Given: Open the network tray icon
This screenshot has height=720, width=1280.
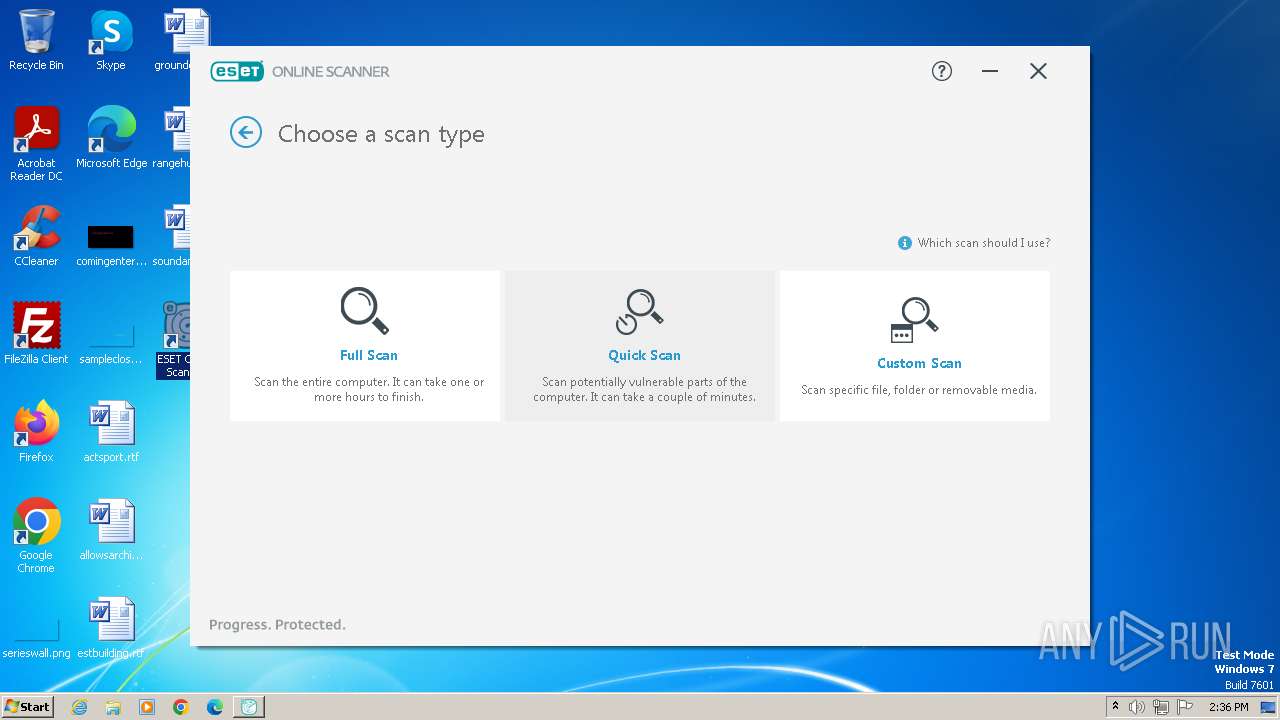Looking at the screenshot, I should [x=1161, y=707].
